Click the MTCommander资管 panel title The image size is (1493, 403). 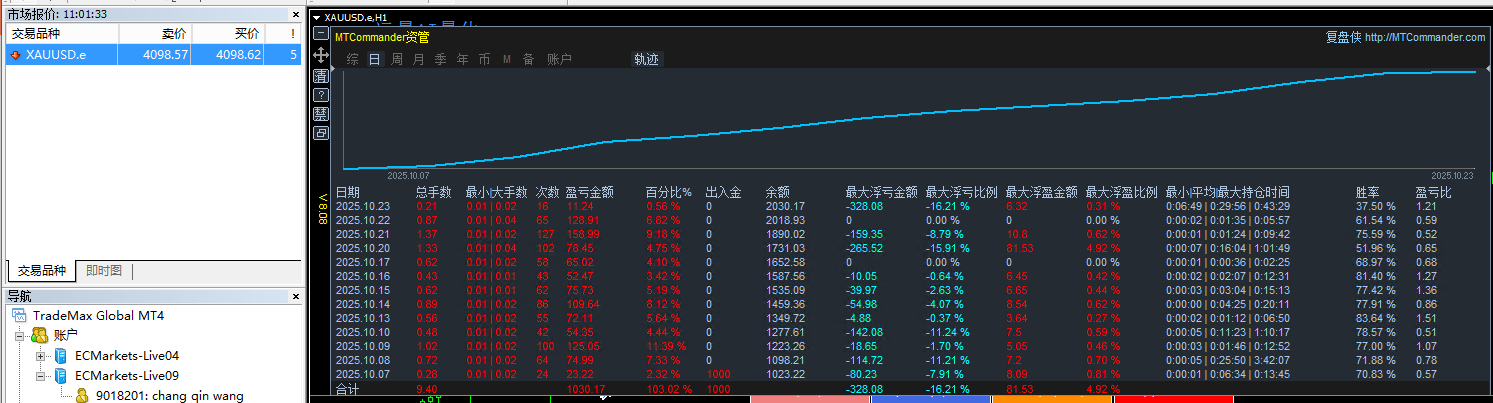[382, 37]
